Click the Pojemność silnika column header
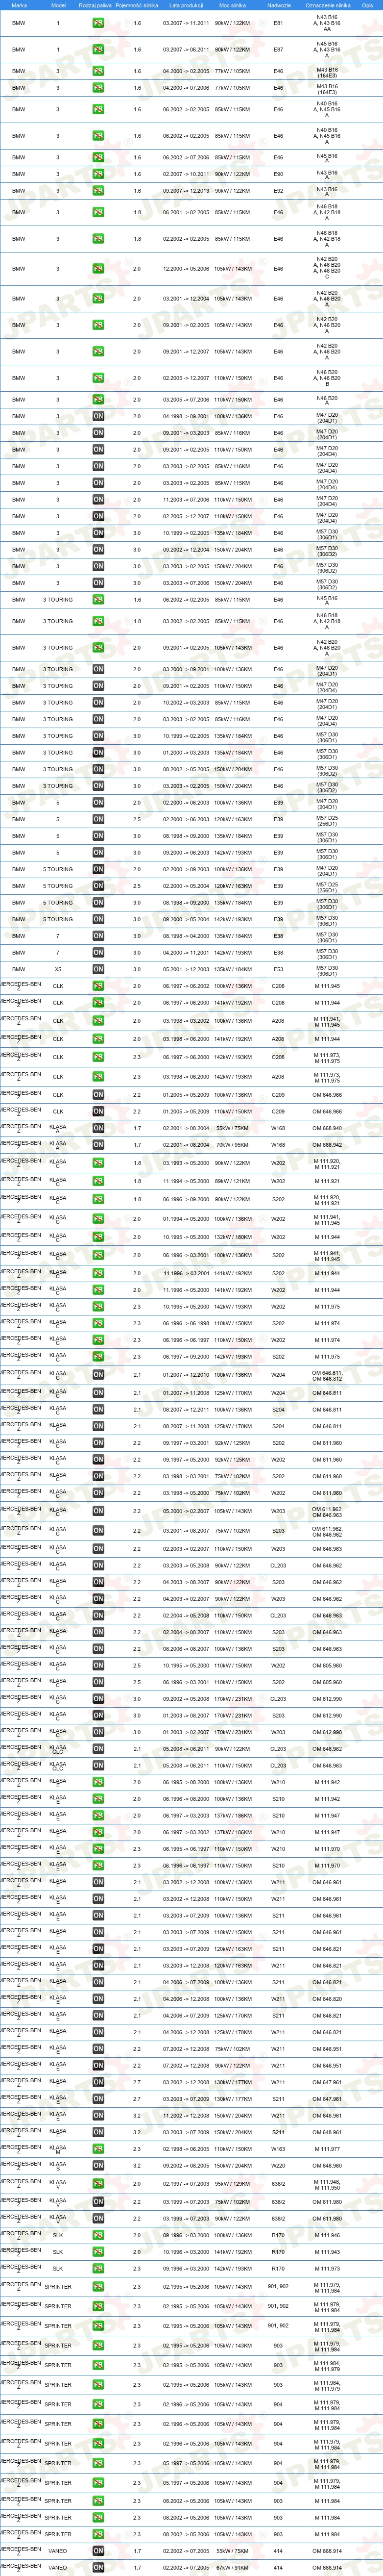 137,5
